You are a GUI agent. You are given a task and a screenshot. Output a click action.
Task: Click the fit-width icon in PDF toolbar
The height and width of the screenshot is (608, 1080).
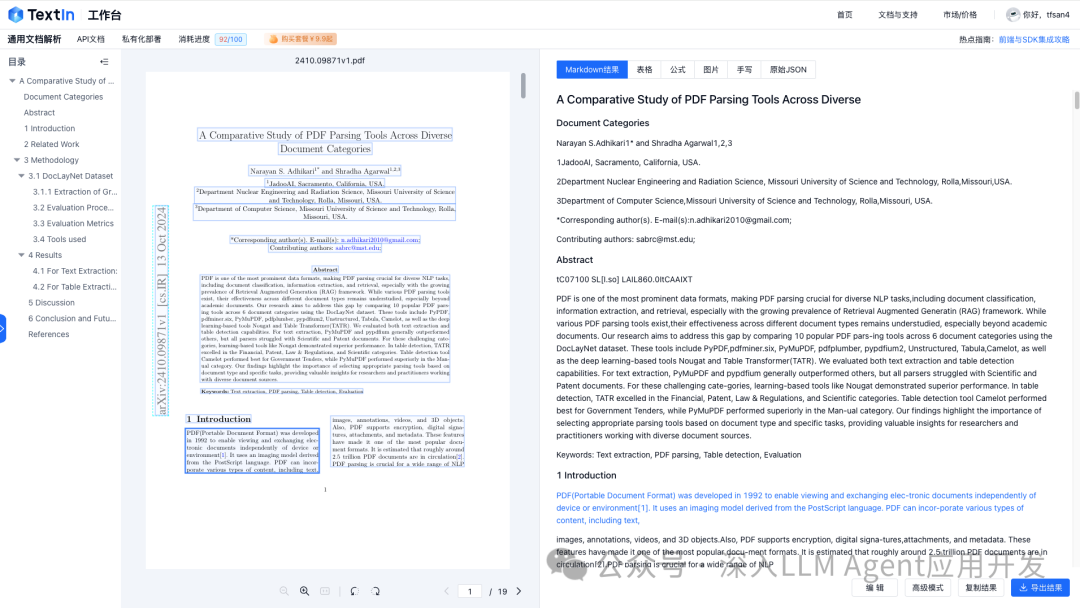pos(325,591)
